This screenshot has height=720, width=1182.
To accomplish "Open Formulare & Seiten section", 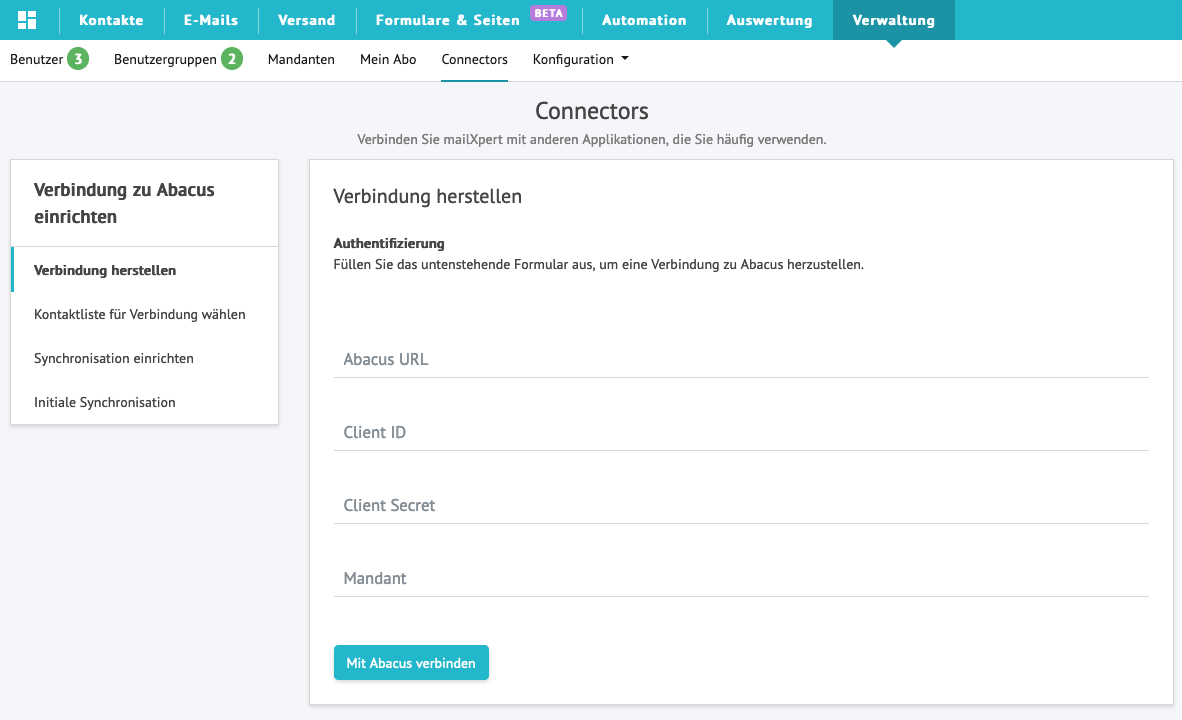I will (x=448, y=20).
